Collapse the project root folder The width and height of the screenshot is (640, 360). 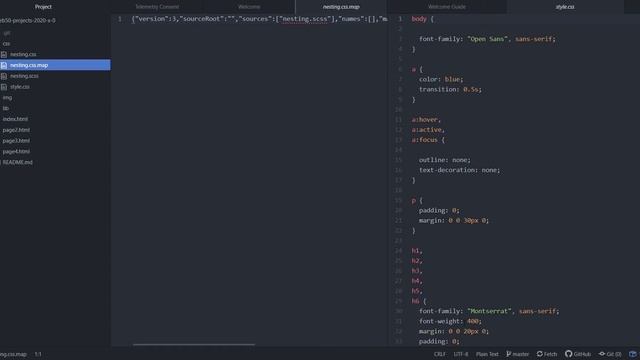point(28,20)
